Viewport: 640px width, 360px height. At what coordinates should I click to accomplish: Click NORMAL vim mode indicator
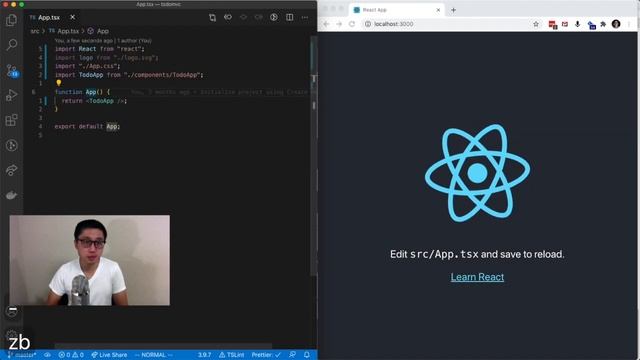point(153,355)
